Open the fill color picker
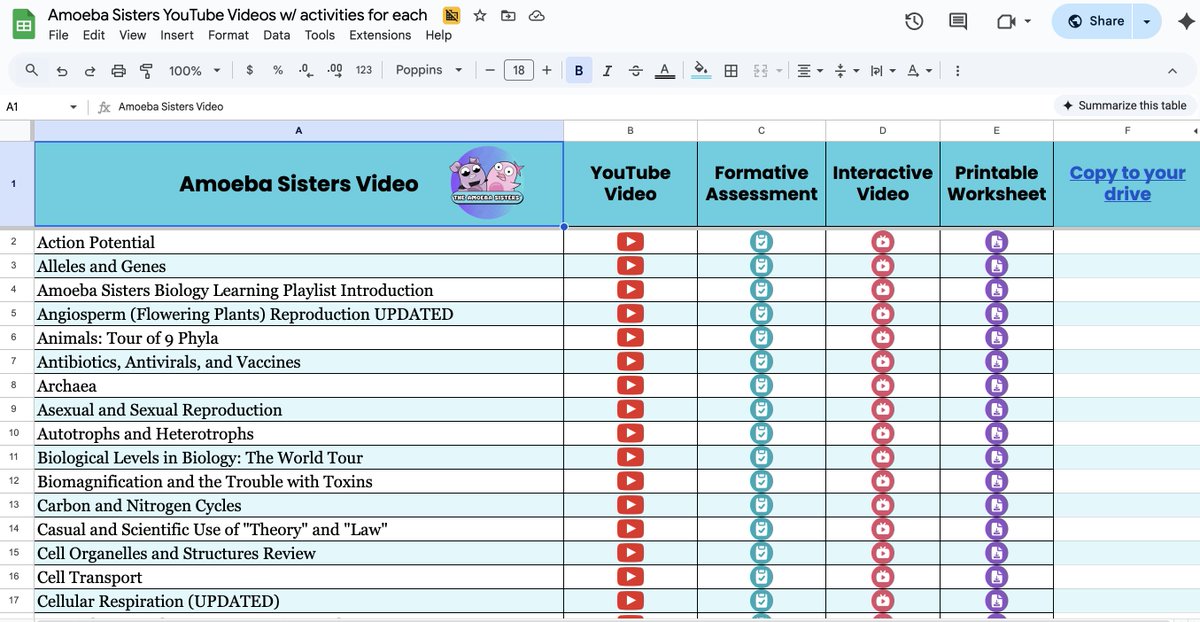This screenshot has width=1200, height=622. (701, 70)
